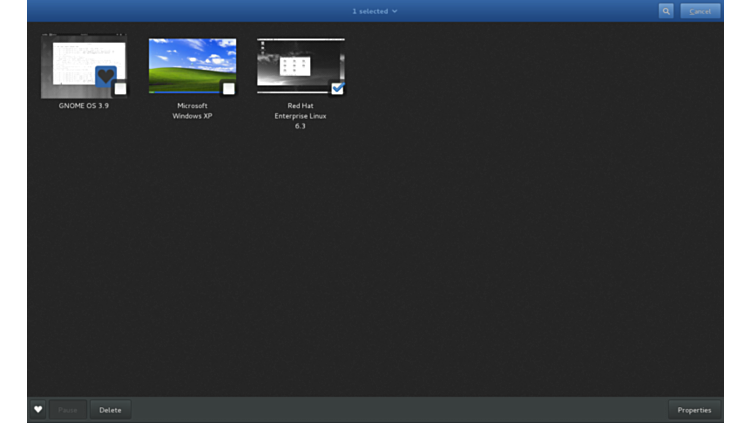Open the "1 selected" dropdown menu
The image size is (752, 423).
pos(374,11)
